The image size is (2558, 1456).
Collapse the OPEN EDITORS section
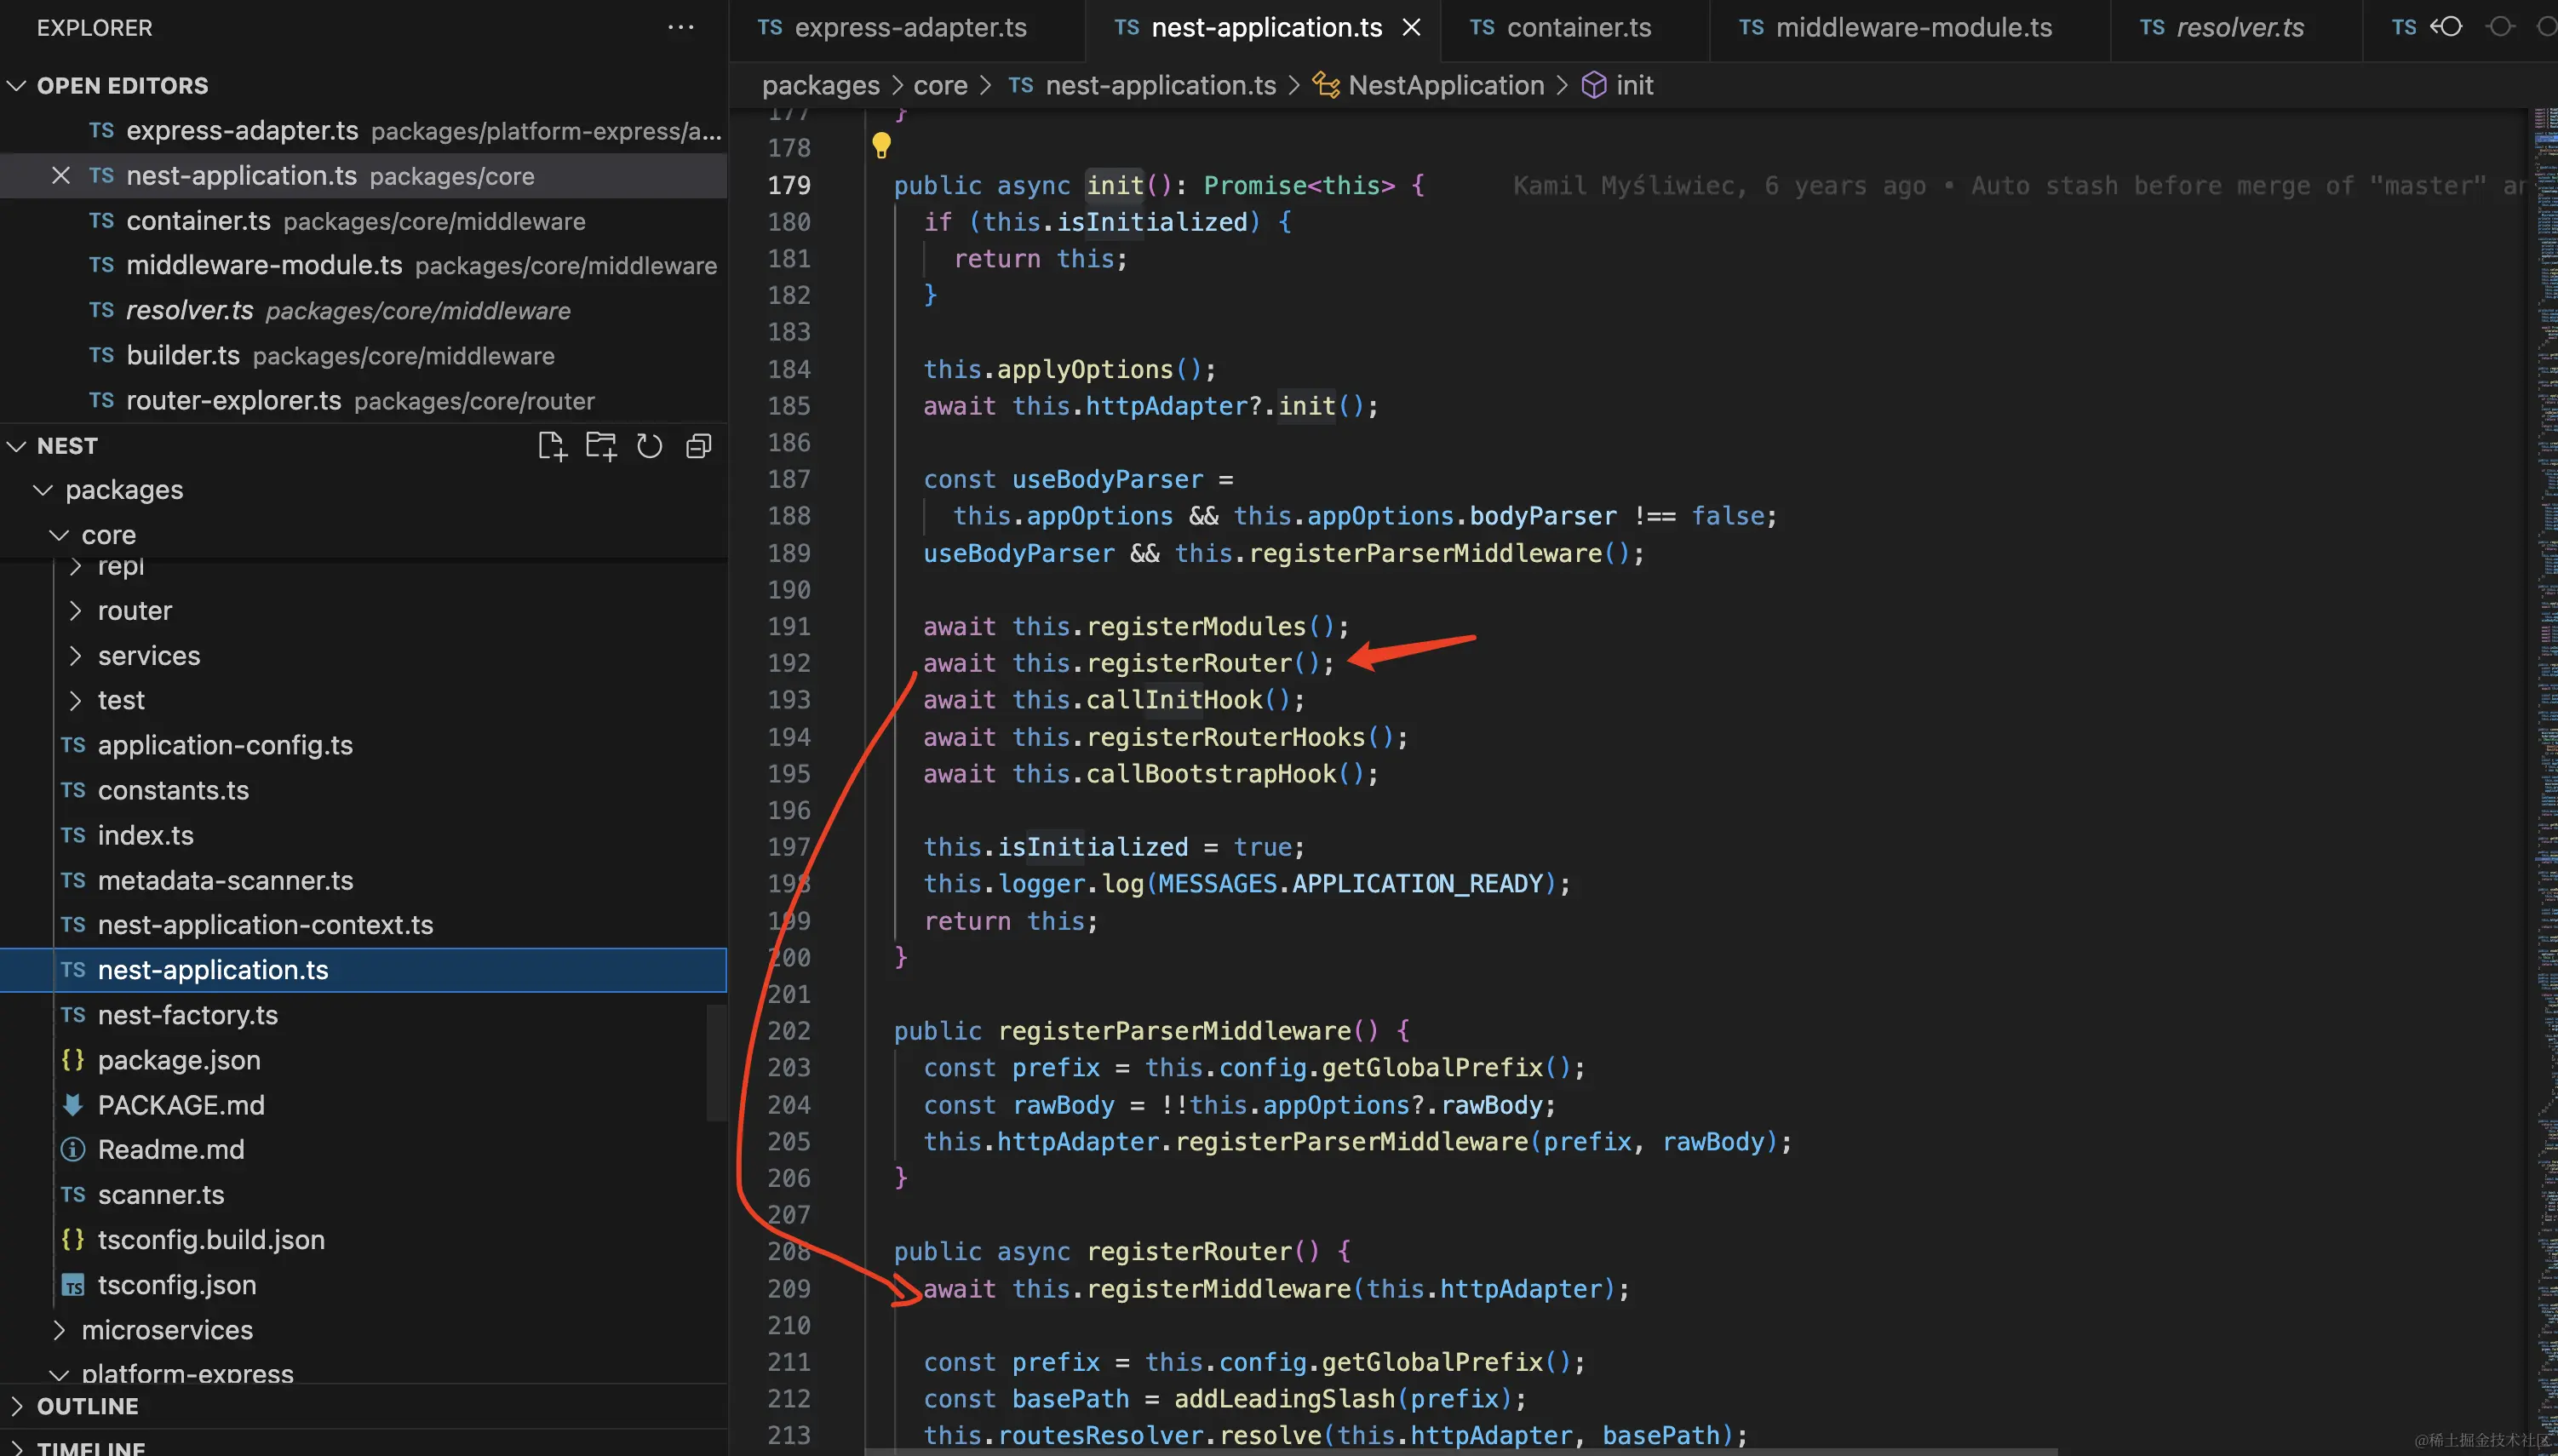(x=16, y=86)
